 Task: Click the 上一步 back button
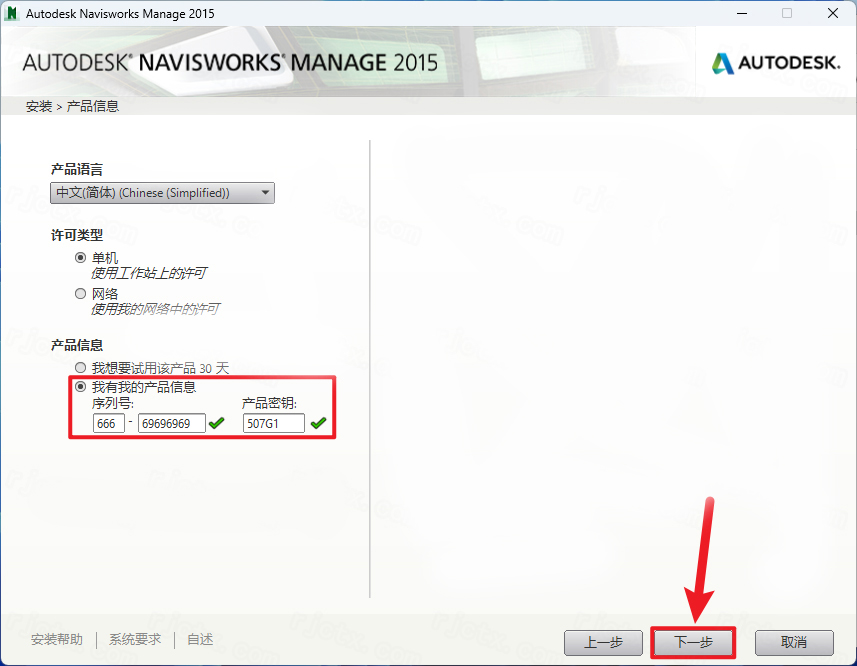(x=603, y=643)
